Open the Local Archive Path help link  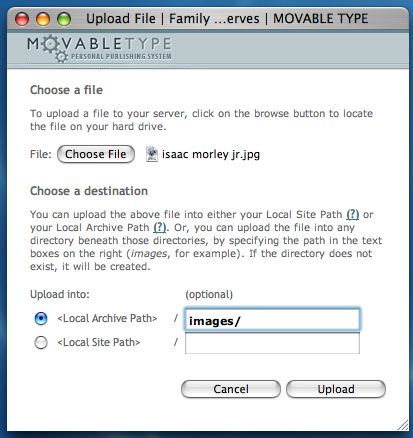click(160, 227)
